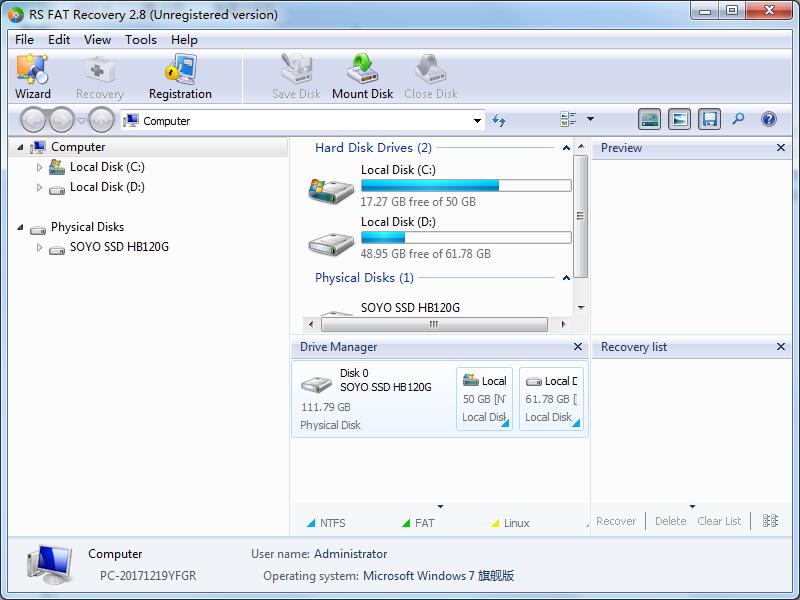Expand Local Disk (C:) in the tree
Viewport: 800px width, 600px height.
[41, 167]
